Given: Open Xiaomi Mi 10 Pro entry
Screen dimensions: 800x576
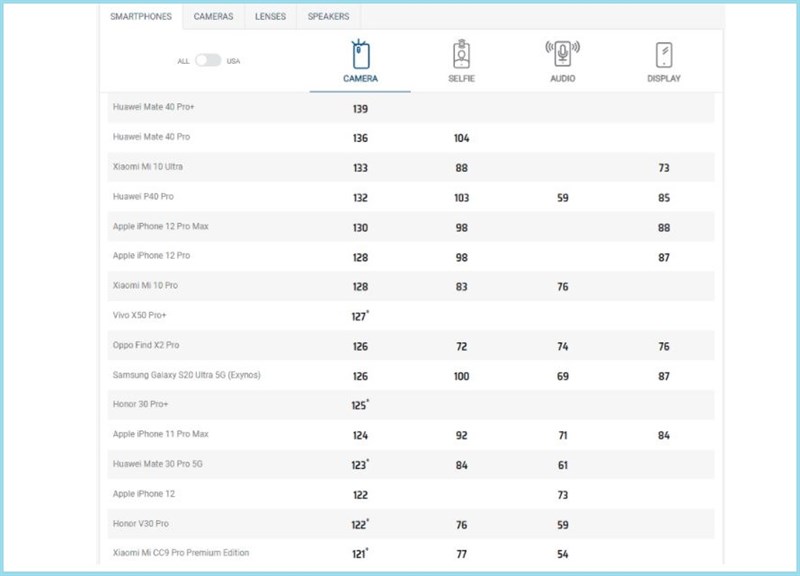Looking at the screenshot, I should (x=145, y=285).
